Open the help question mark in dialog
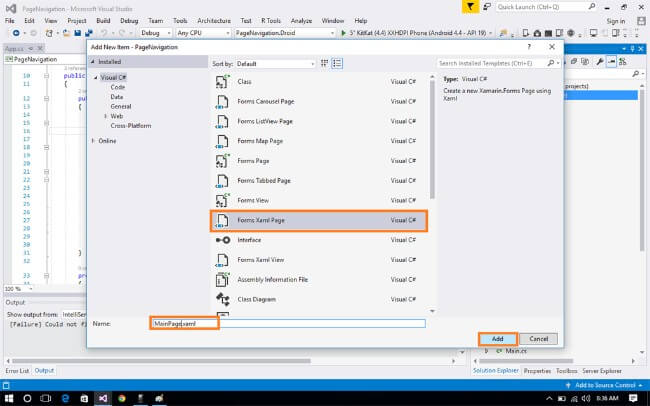The width and height of the screenshot is (650, 406). [x=529, y=47]
